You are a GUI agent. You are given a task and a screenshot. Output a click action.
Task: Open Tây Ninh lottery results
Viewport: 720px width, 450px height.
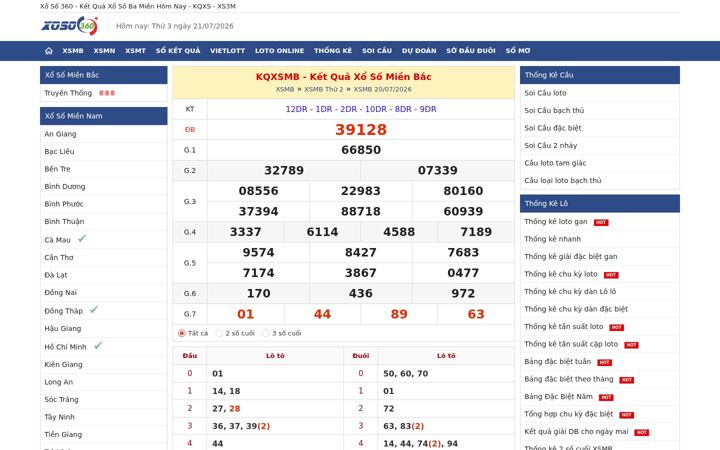[59, 417]
